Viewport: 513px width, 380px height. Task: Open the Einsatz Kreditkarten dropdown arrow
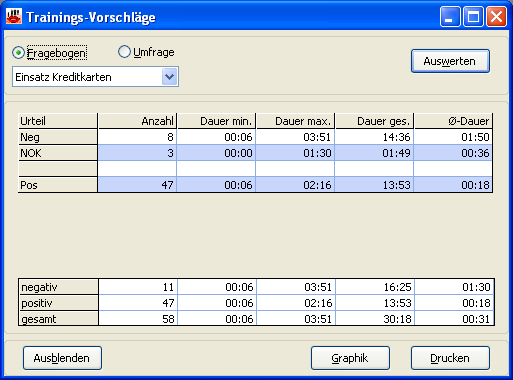(x=170, y=77)
